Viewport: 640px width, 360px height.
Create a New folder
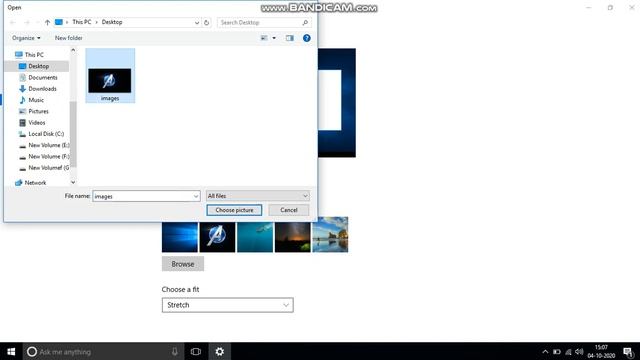click(69, 38)
